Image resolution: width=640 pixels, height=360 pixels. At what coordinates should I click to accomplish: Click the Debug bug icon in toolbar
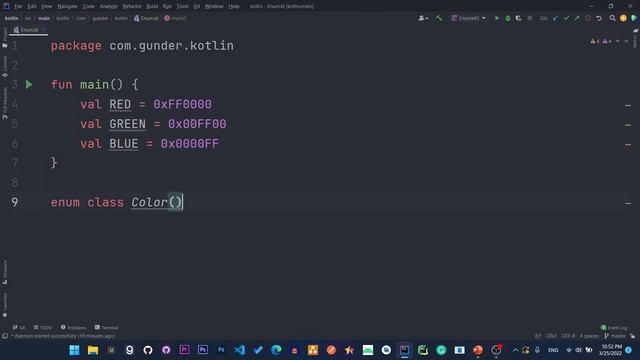coord(508,18)
